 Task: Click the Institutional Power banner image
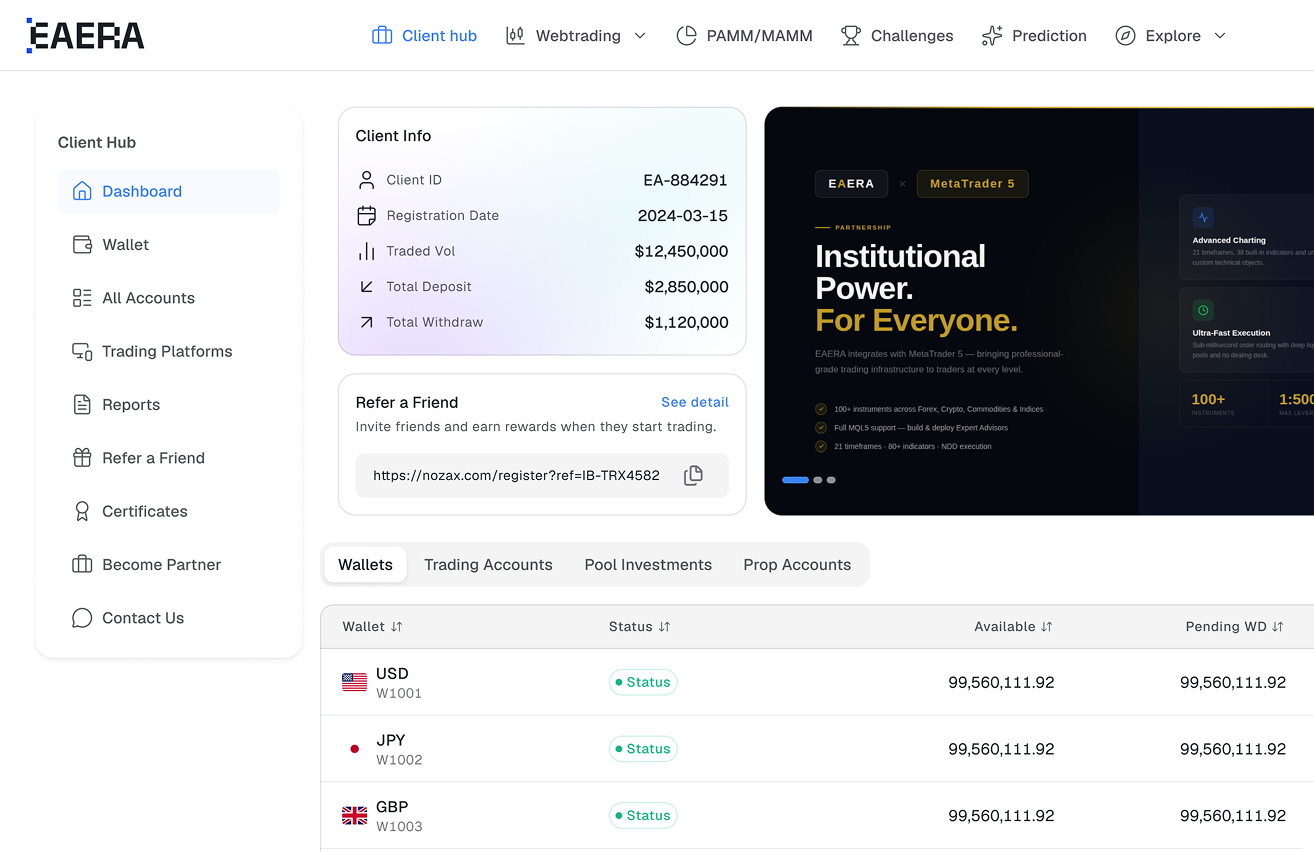(x=1039, y=311)
